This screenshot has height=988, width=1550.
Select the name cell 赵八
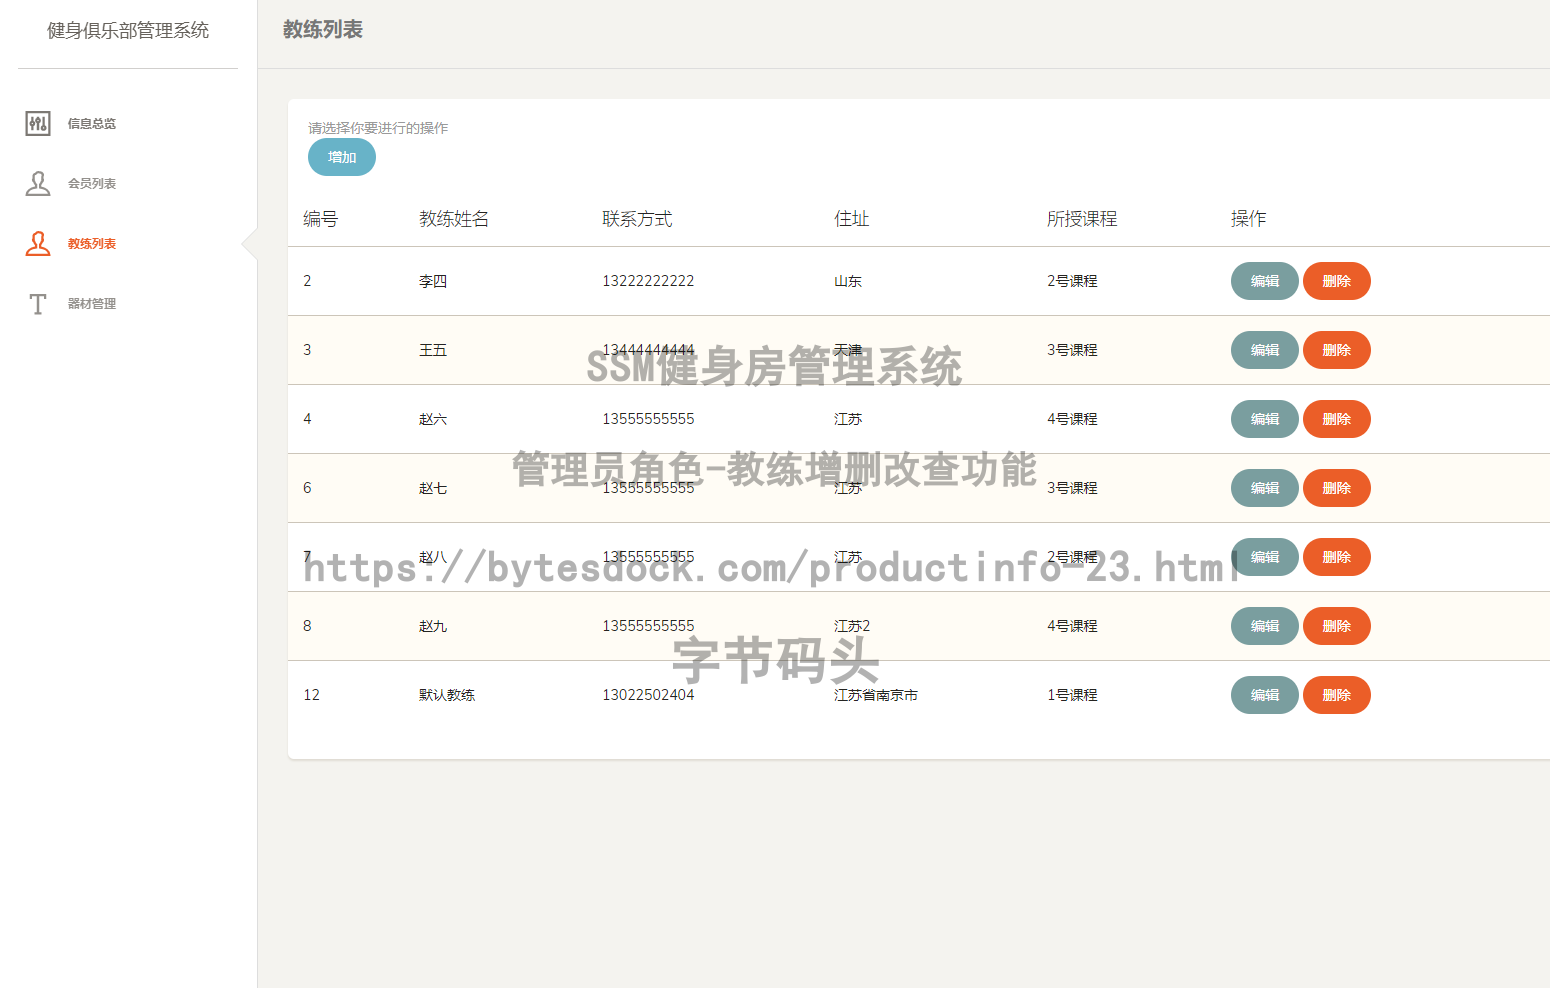[x=433, y=558]
